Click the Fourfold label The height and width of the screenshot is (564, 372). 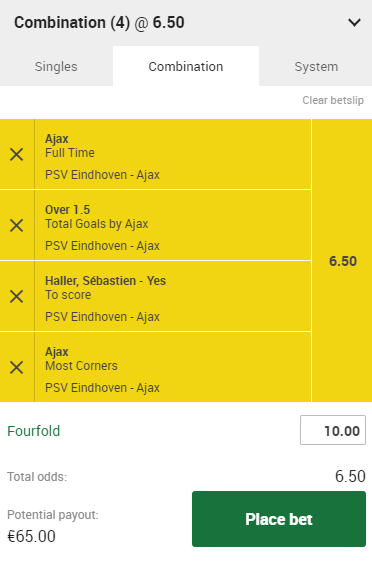(33, 431)
